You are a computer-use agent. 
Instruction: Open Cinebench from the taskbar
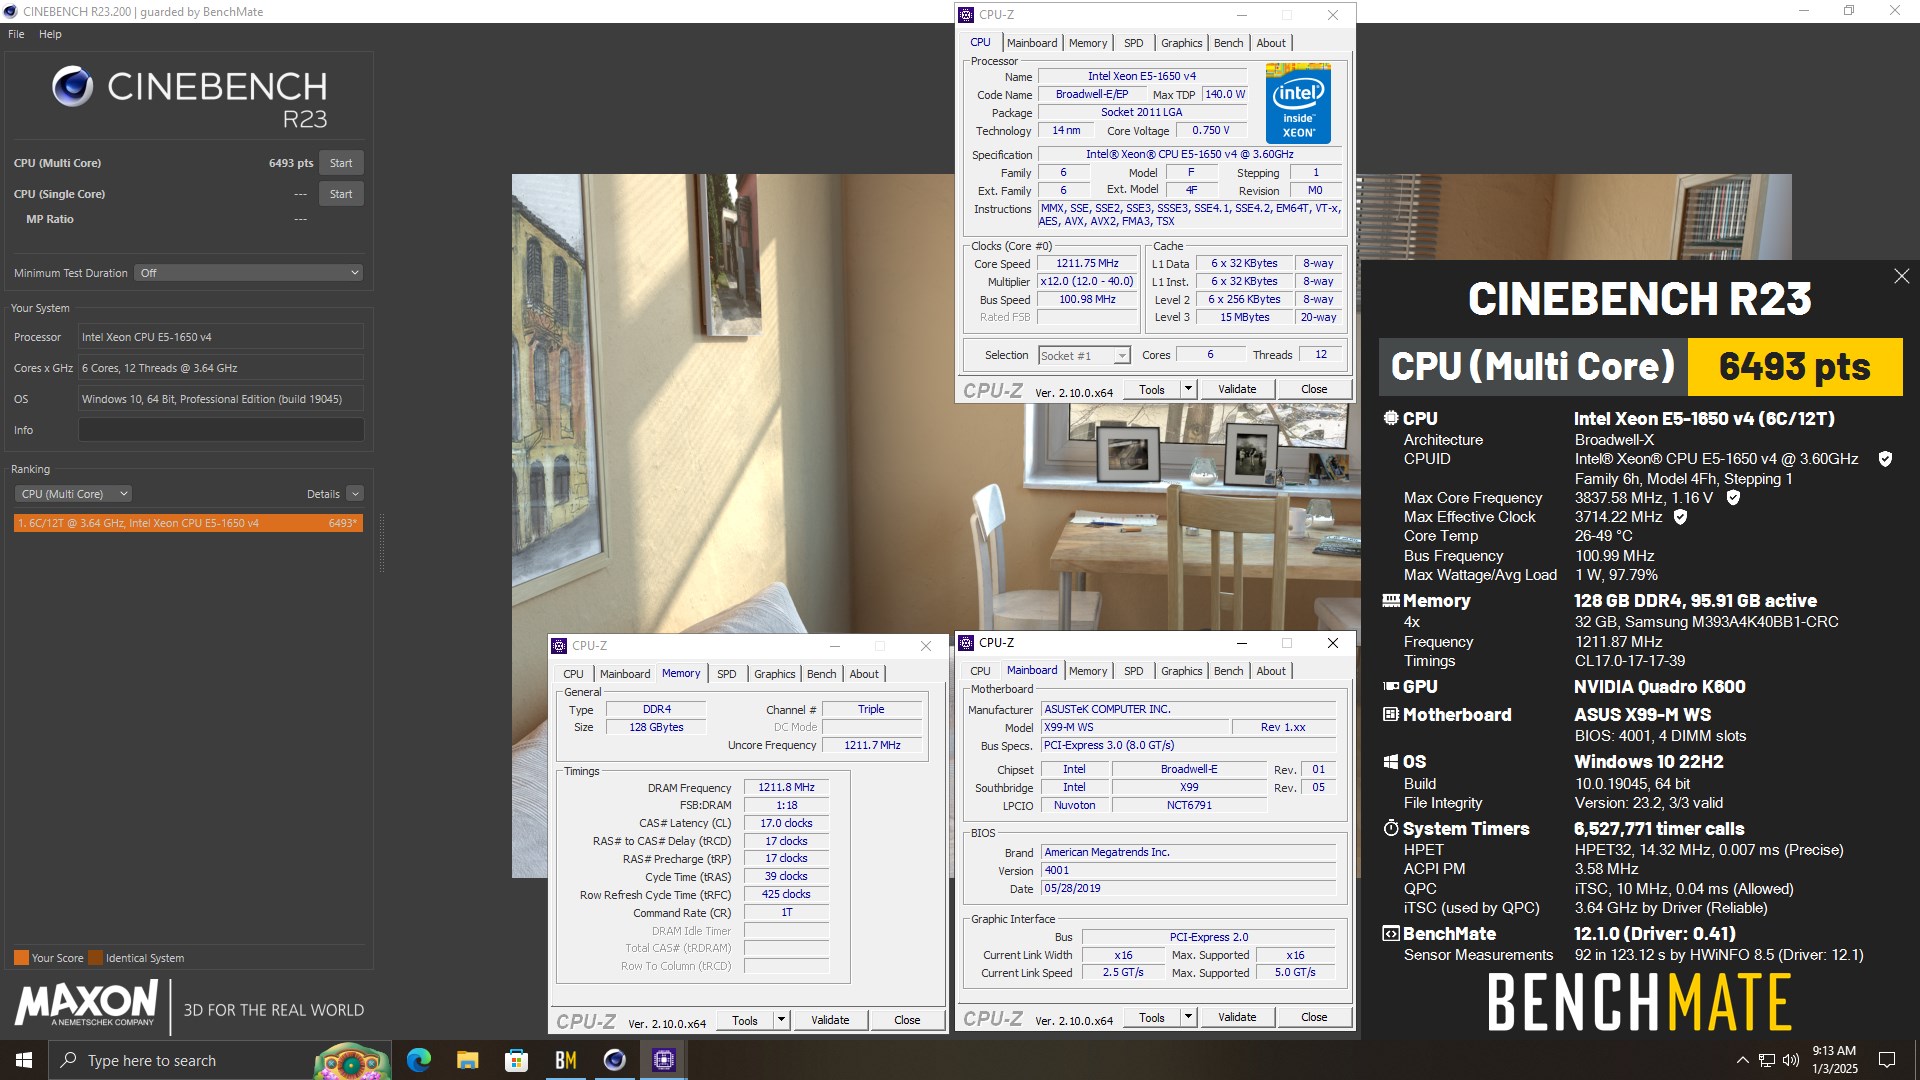pyautogui.click(x=614, y=1060)
